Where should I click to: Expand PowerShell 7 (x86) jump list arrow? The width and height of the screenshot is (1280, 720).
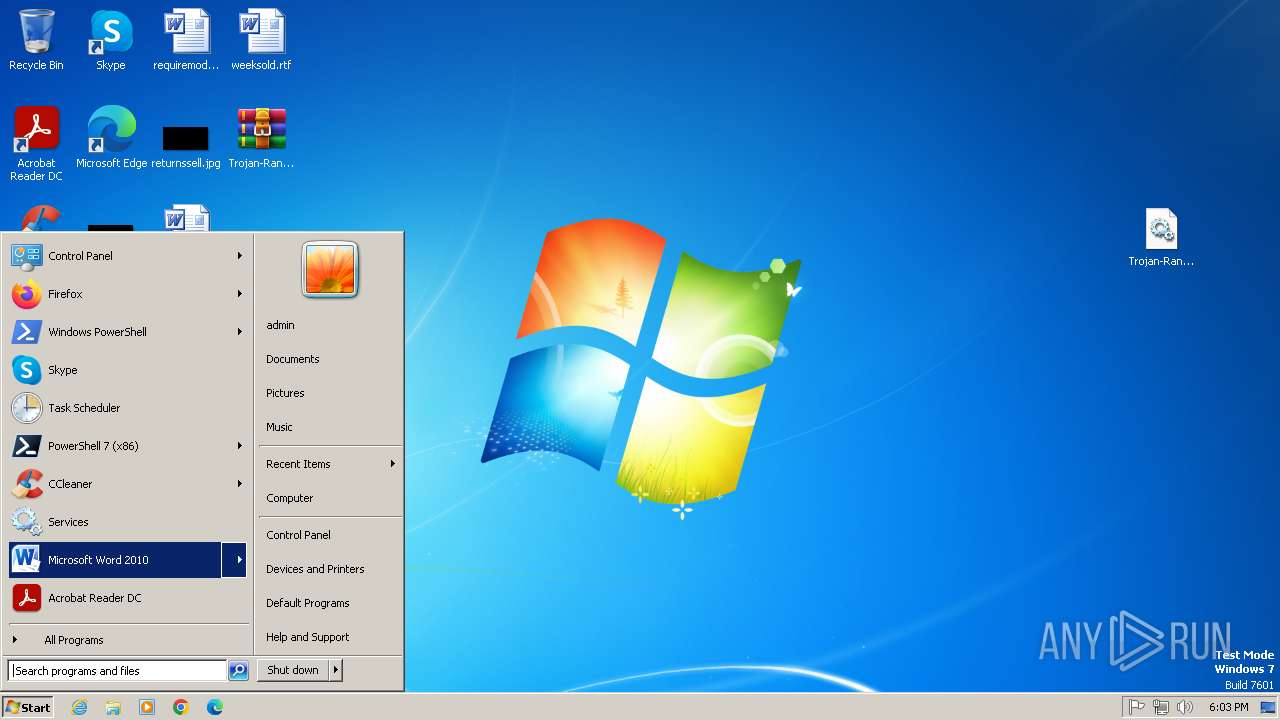tap(239, 446)
